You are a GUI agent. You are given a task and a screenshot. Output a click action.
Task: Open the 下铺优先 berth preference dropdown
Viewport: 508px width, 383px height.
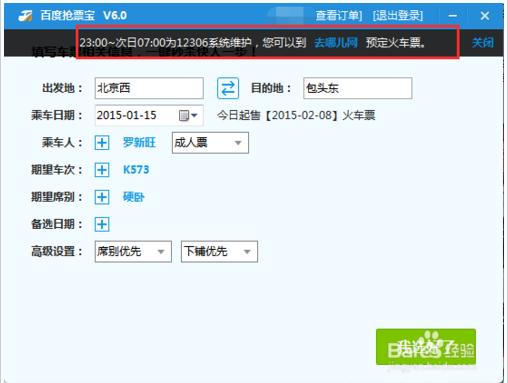point(219,252)
